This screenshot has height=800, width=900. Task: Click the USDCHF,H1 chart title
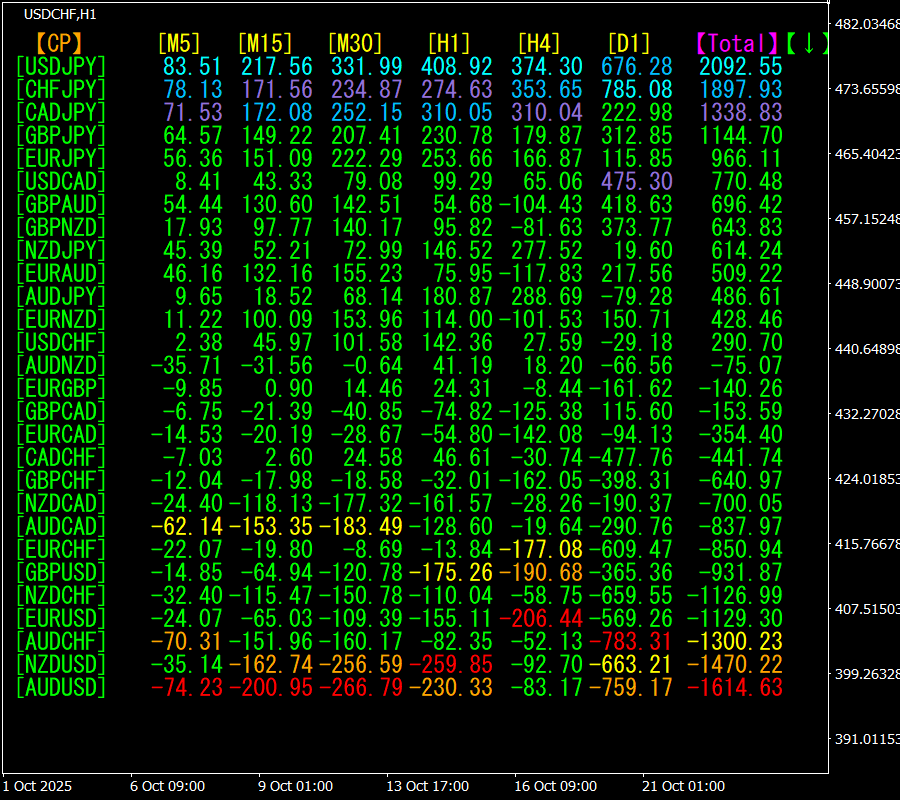(60, 13)
